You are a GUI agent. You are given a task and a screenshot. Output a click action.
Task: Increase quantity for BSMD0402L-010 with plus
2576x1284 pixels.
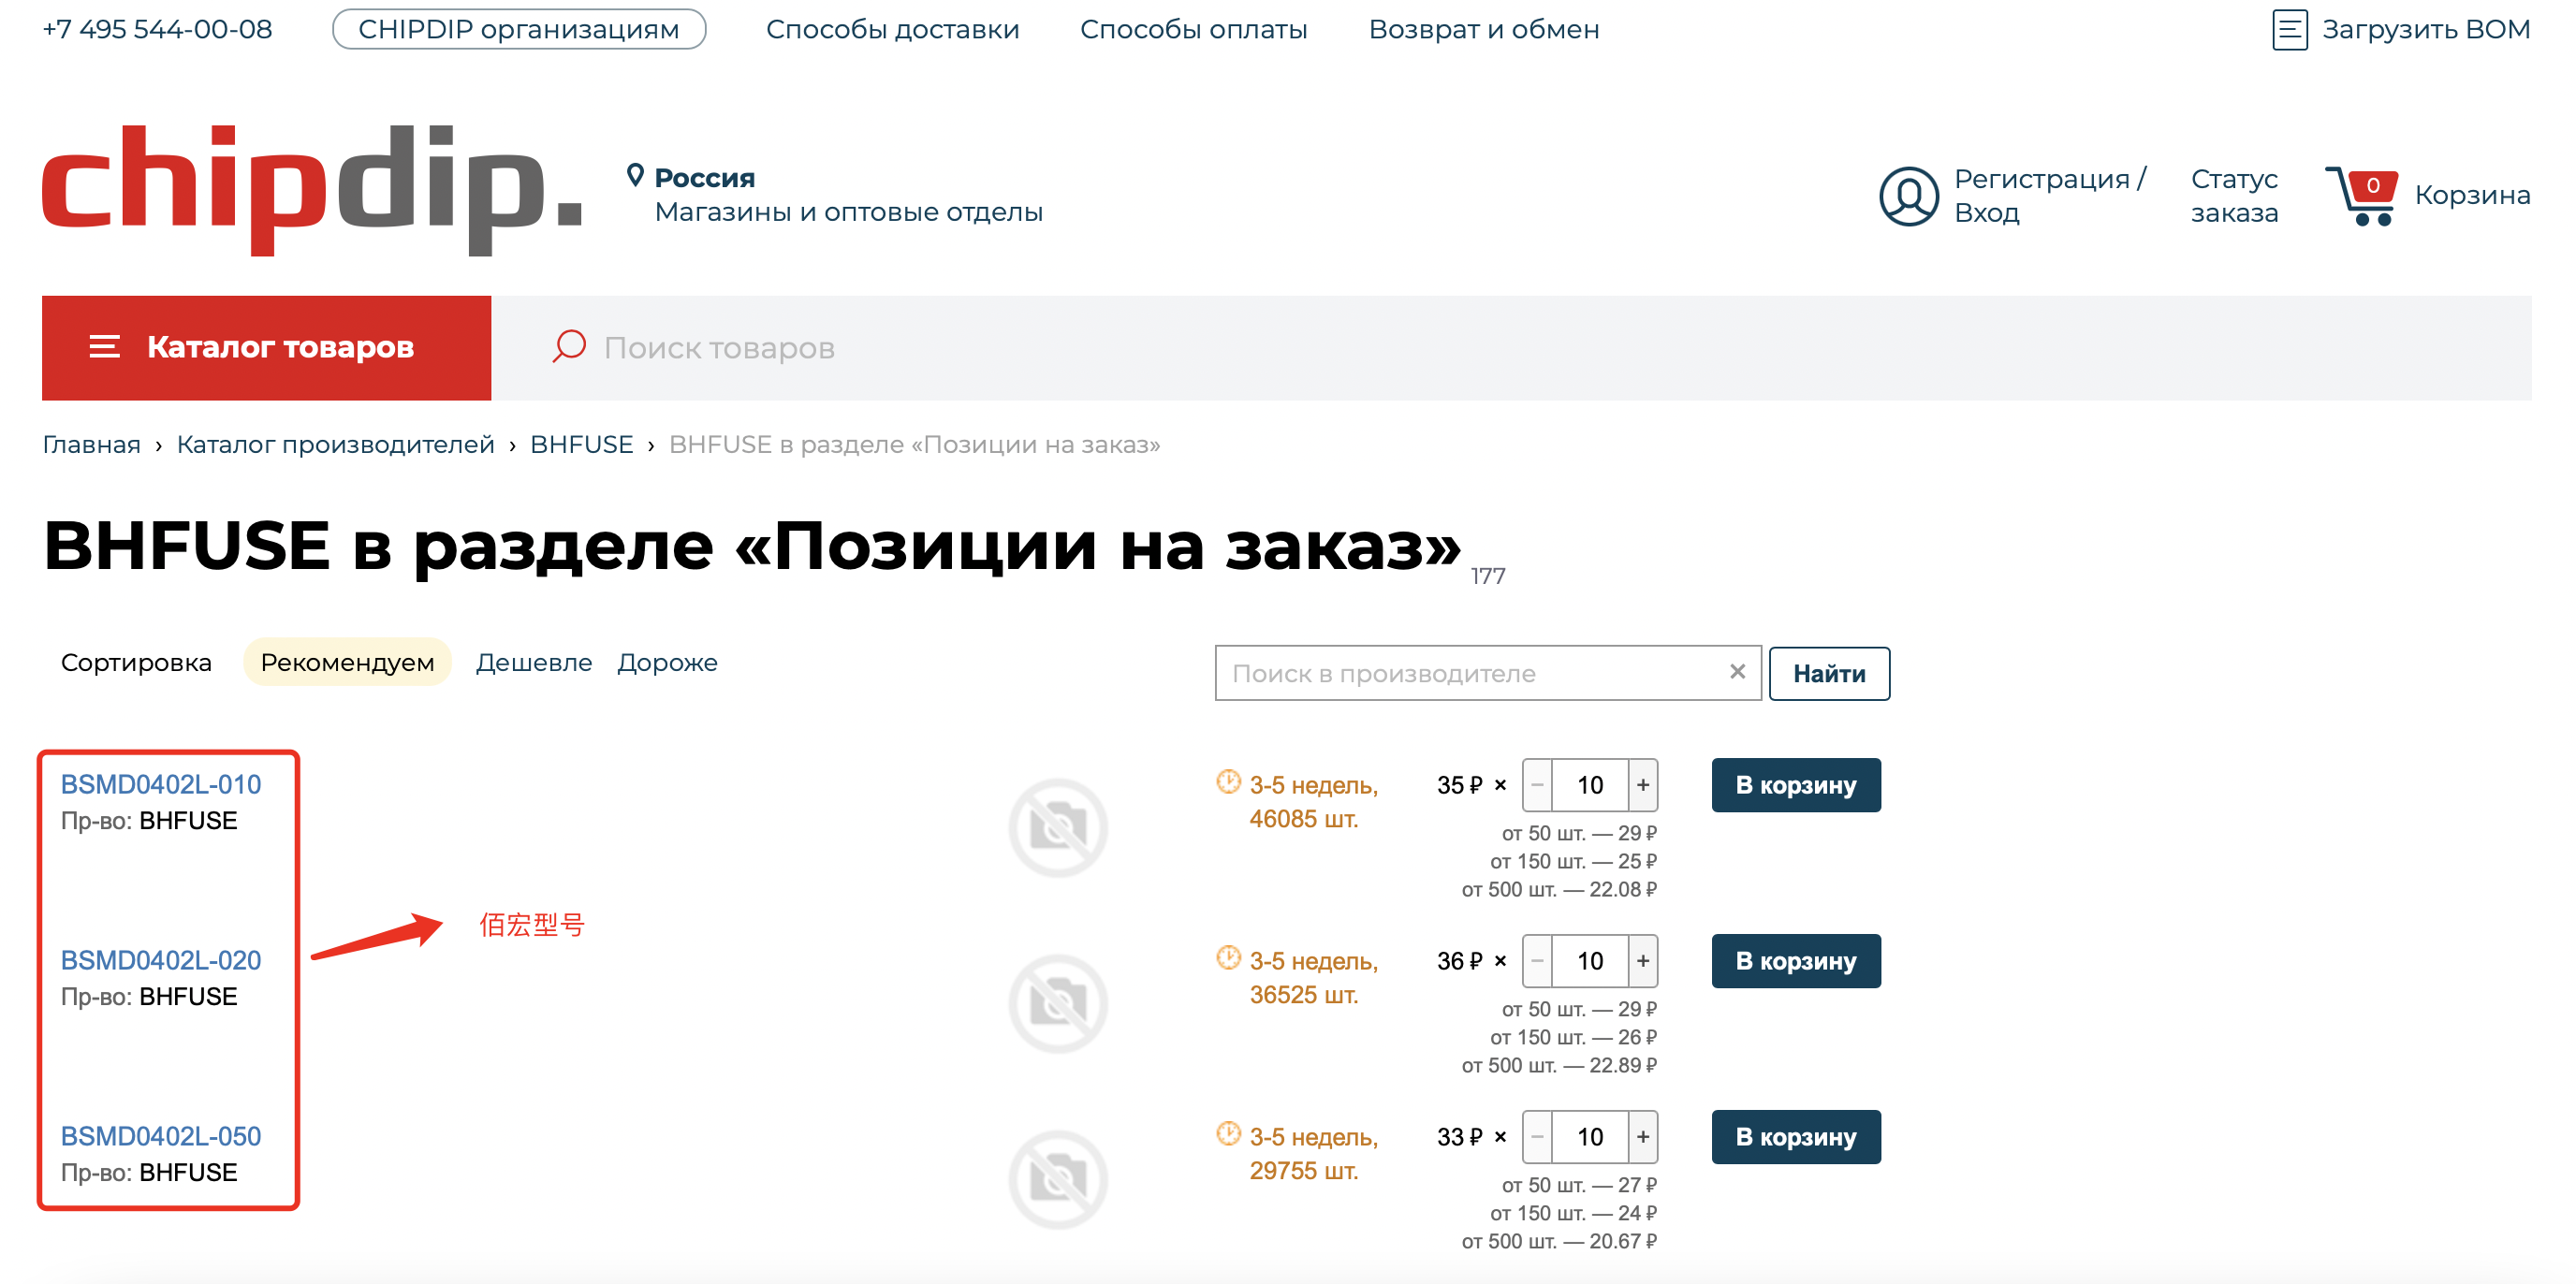pyautogui.click(x=1643, y=785)
